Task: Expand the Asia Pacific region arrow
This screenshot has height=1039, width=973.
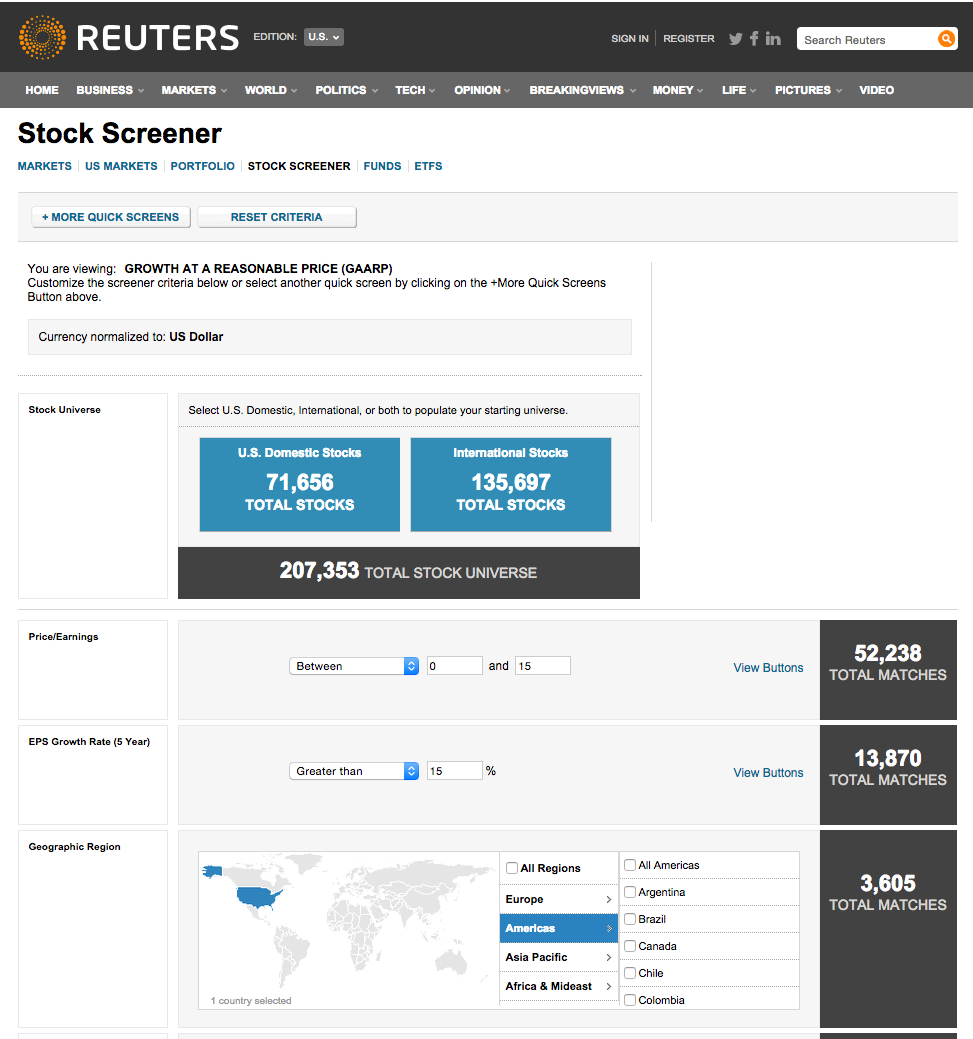Action: [608, 957]
